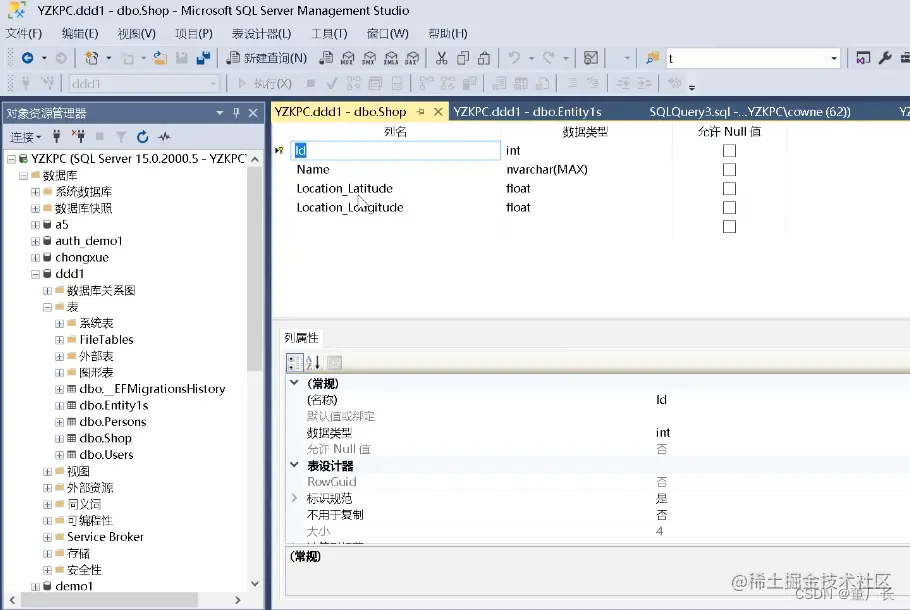The width and height of the screenshot is (910, 610).
Task: Select dbo.__EFMigrationsHistory table
Action: 152,389
